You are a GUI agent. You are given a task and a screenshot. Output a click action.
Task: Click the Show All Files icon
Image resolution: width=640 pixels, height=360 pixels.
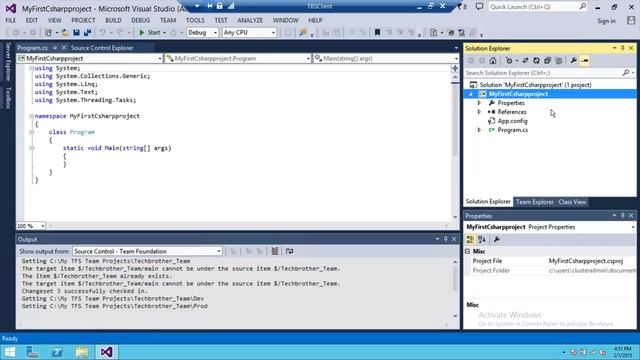pos(558,60)
